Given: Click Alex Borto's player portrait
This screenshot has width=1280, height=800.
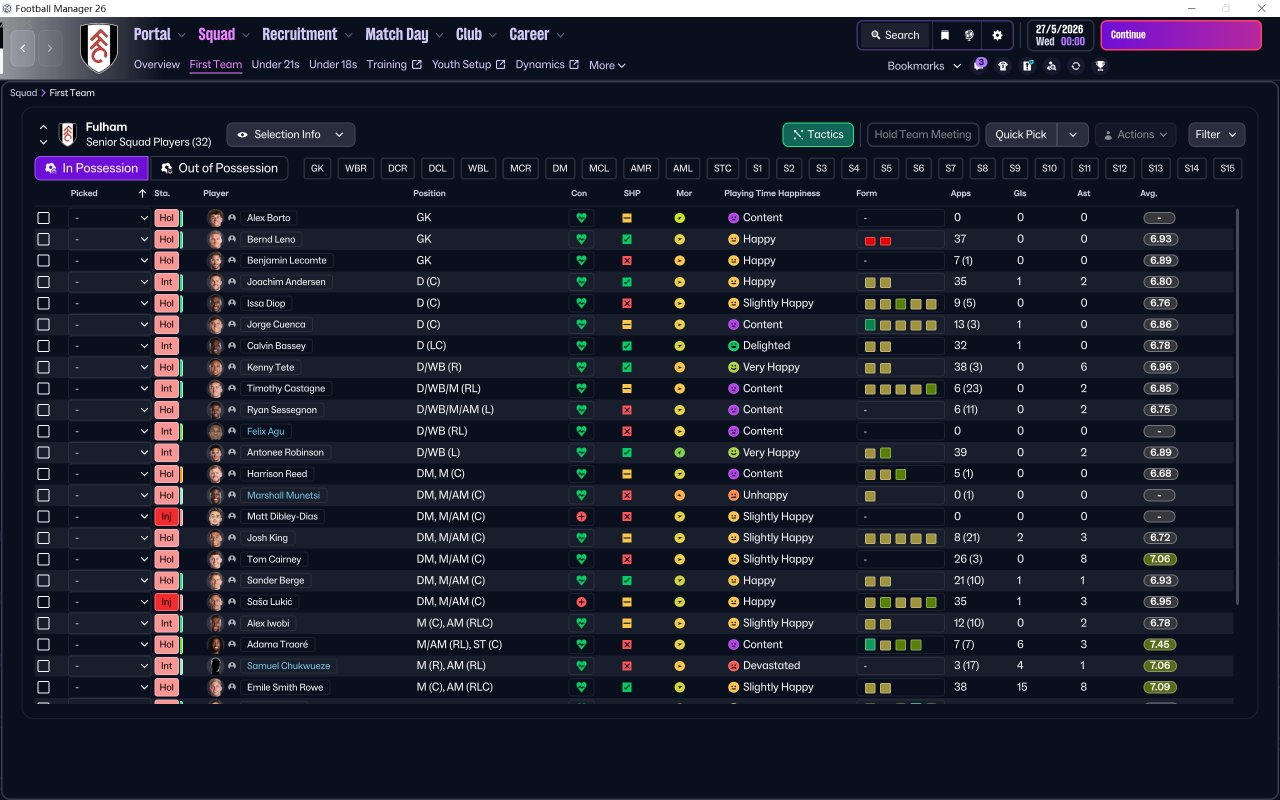Looking at the screenshot, I should tap(215, 218).
